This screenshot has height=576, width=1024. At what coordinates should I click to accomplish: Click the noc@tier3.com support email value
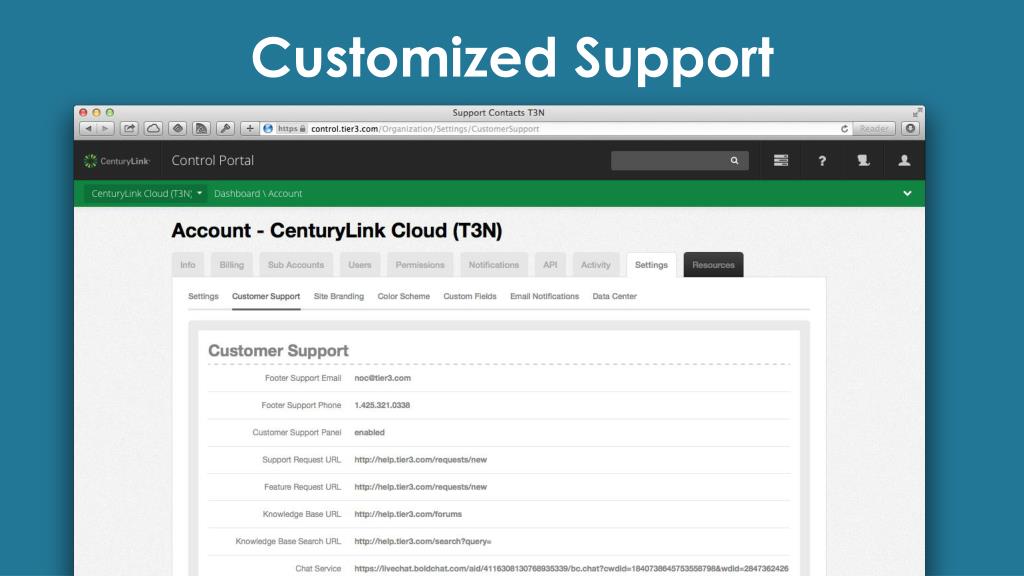pyautogui.click(x=383, y=378)
